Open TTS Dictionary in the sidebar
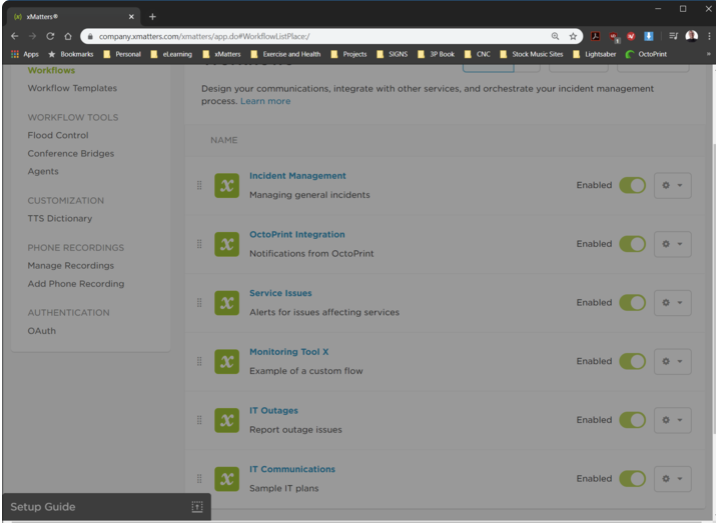 click(x=60, y=218)
